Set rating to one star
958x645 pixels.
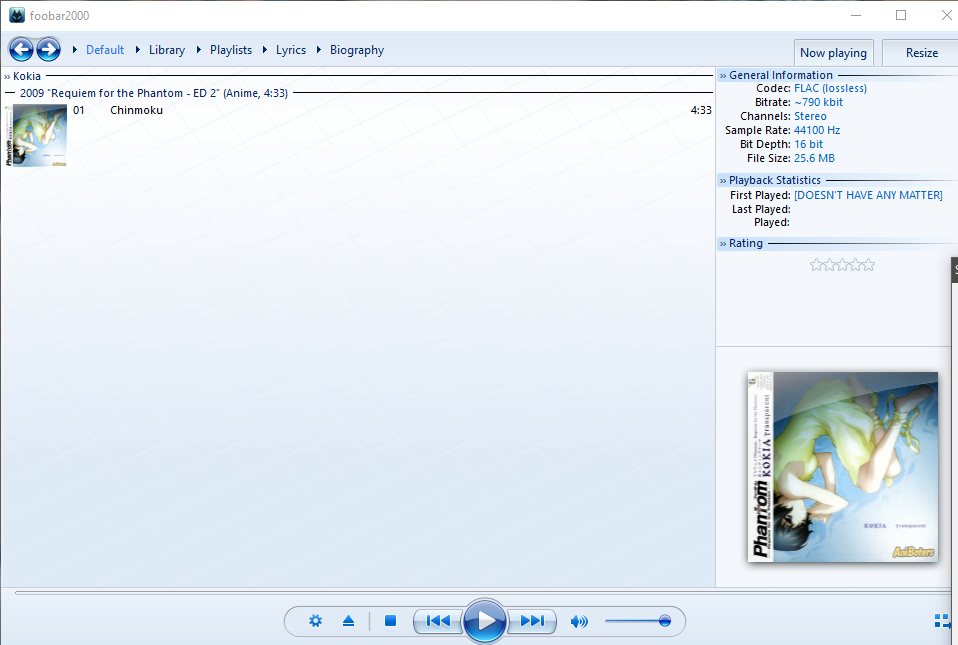point(816,265)
